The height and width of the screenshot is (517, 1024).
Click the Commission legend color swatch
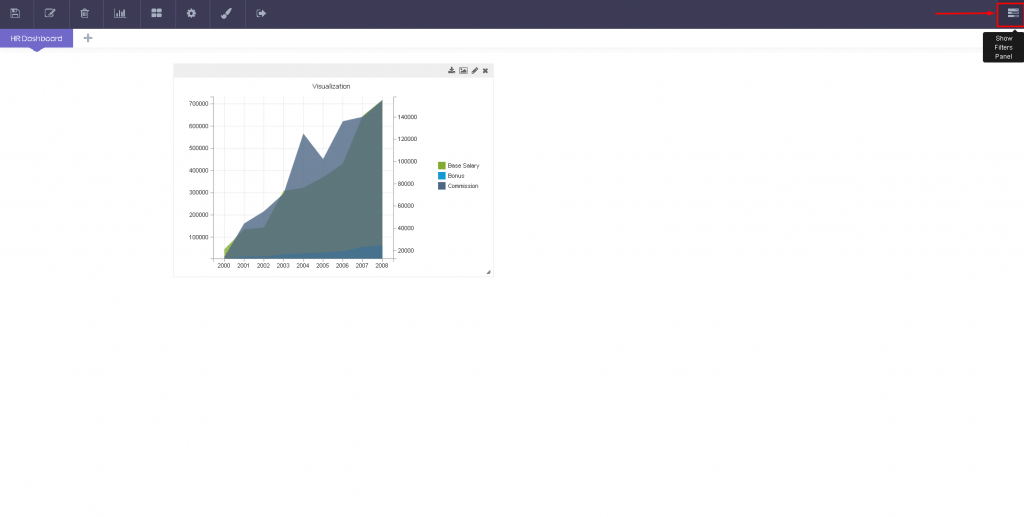coord(442,186)
